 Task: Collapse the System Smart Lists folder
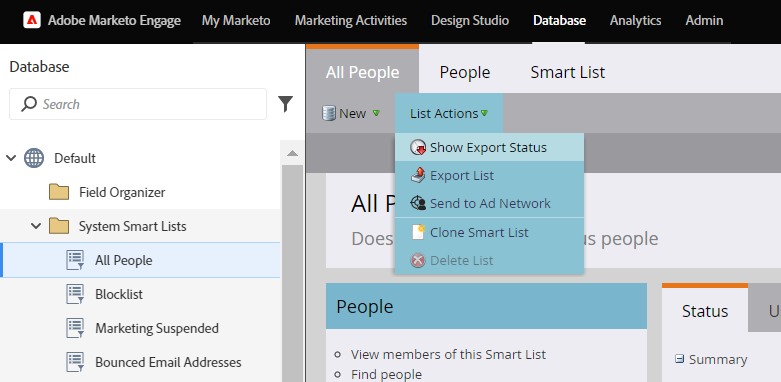pos(36,226)
